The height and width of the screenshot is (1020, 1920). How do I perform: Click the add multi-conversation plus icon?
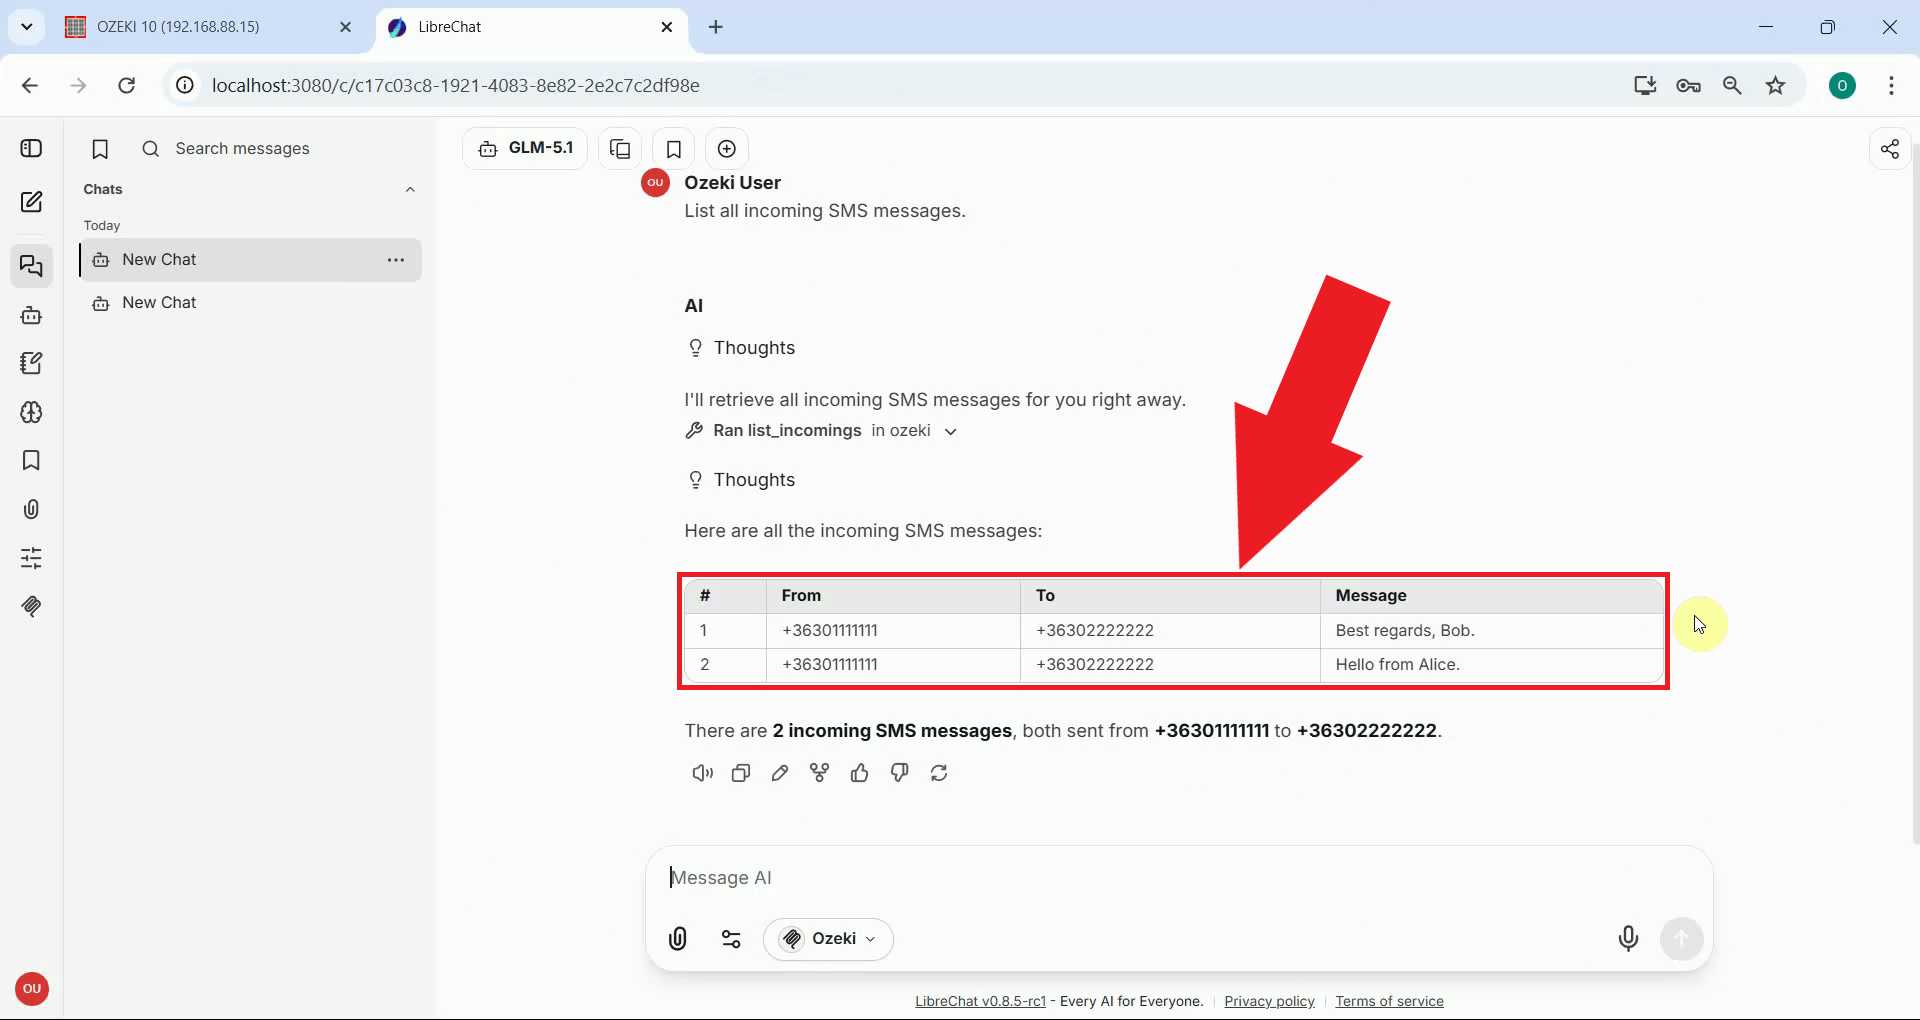(x=727, y=149)
